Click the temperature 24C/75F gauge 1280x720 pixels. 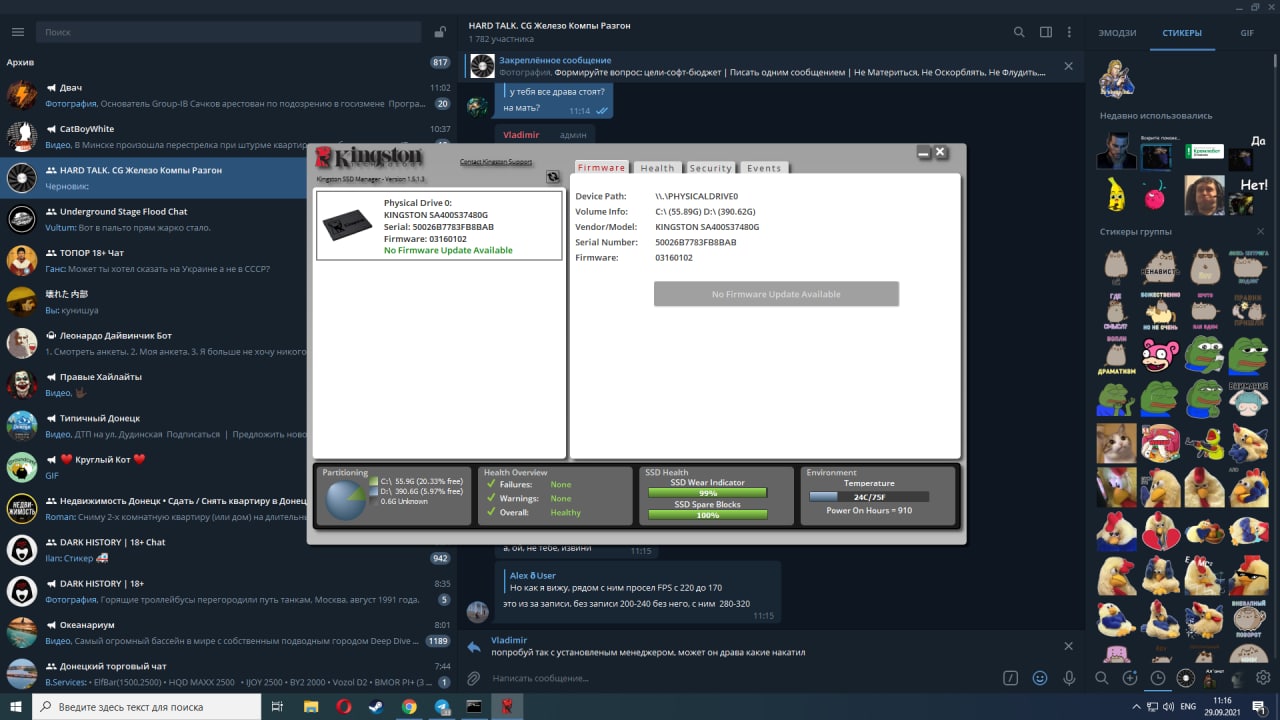[868, 496]
